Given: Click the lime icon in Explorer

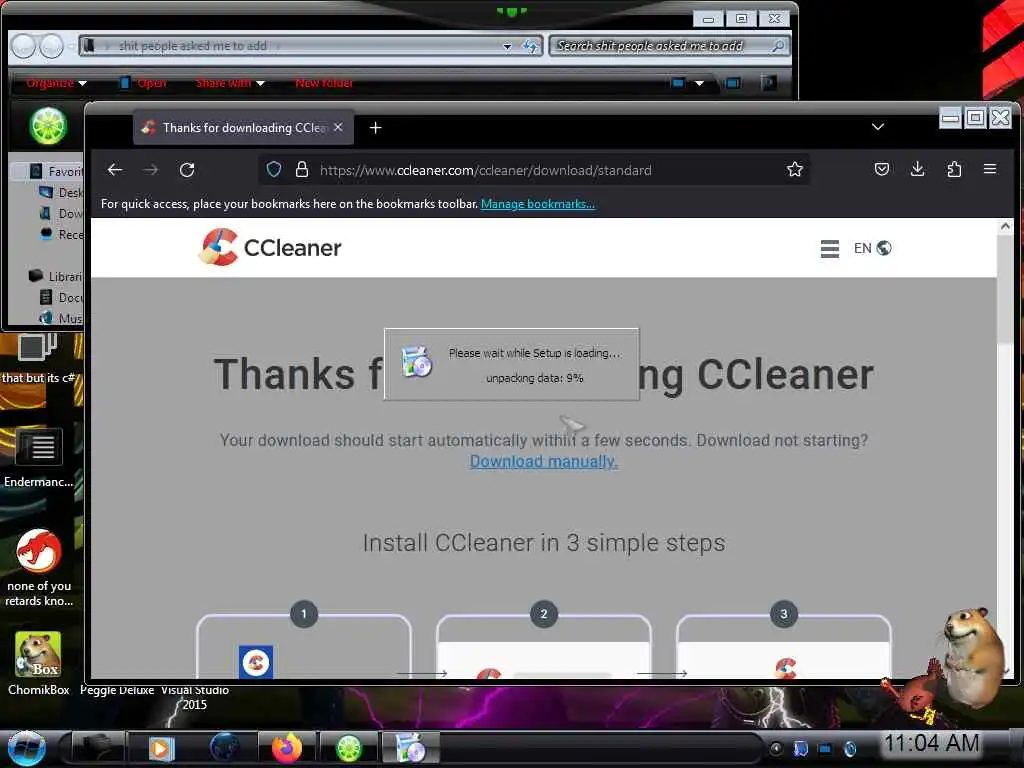Looking at the screenshot, I should point(48,126).
